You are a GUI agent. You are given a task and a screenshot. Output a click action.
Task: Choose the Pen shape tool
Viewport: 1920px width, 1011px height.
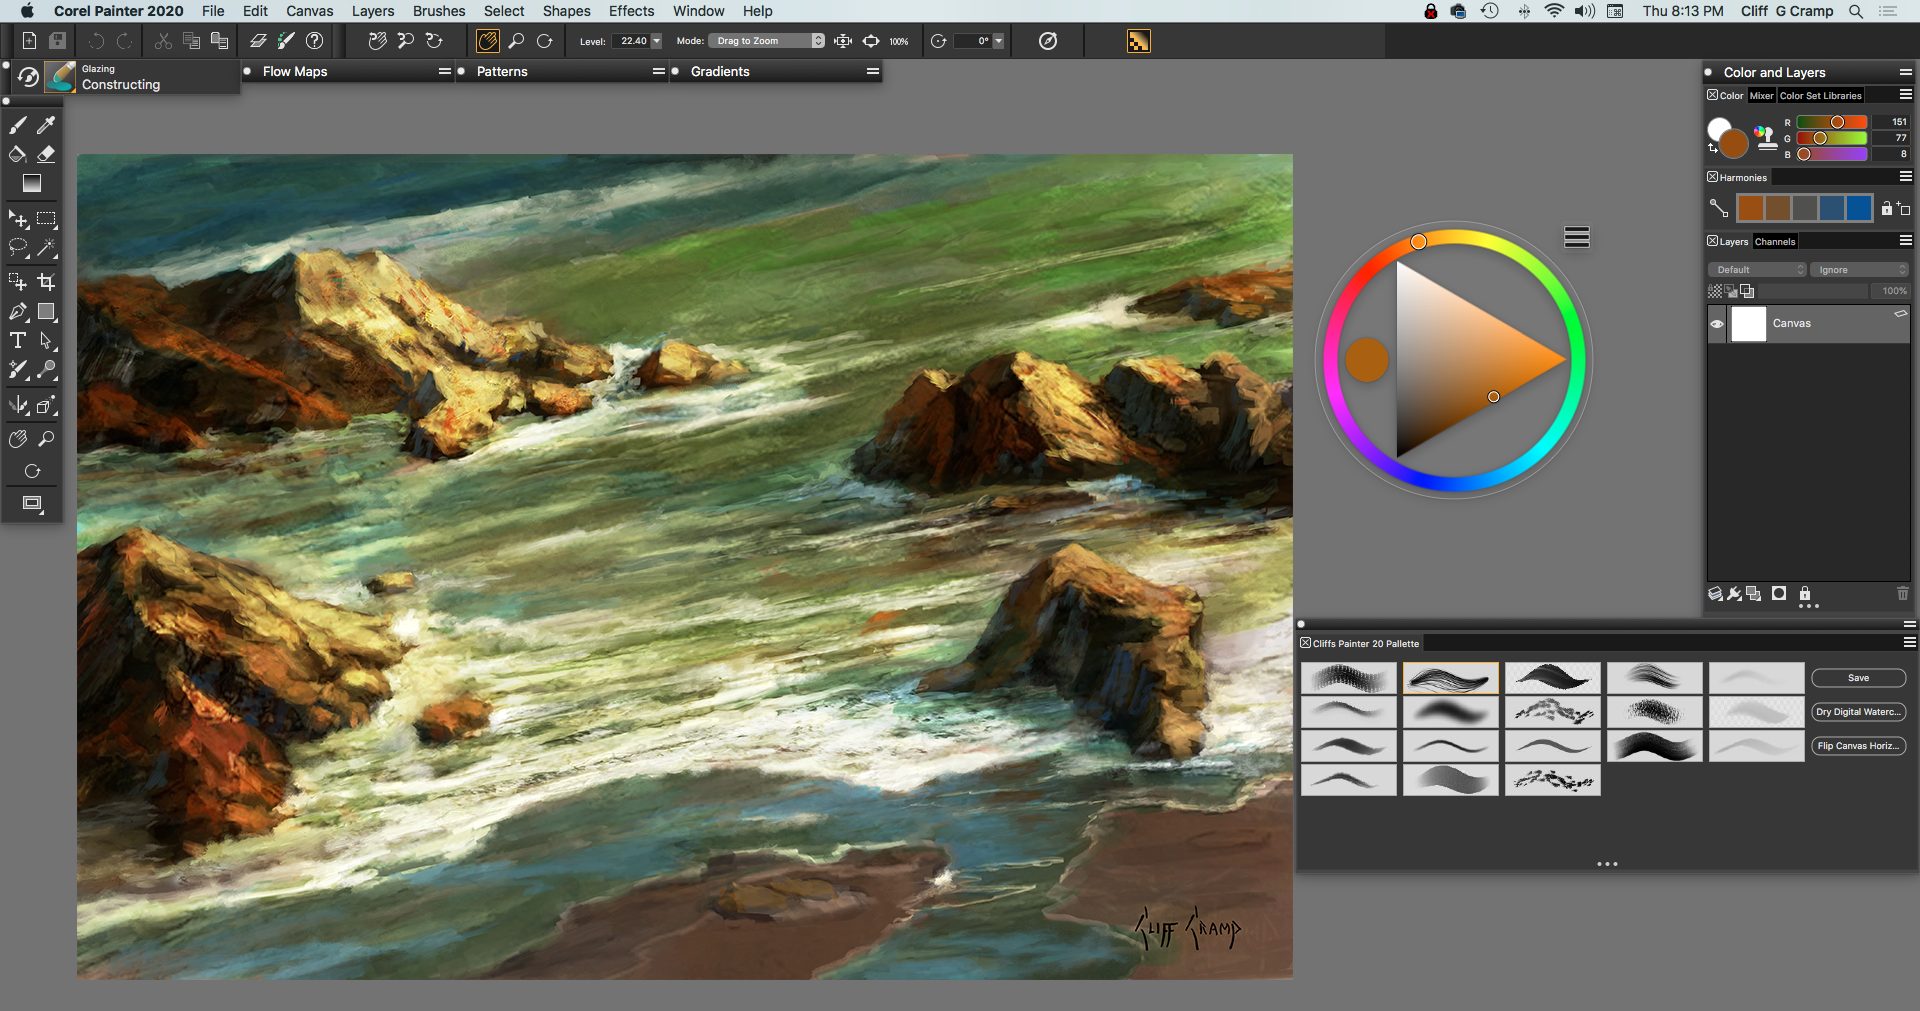(x=18, y=312)
